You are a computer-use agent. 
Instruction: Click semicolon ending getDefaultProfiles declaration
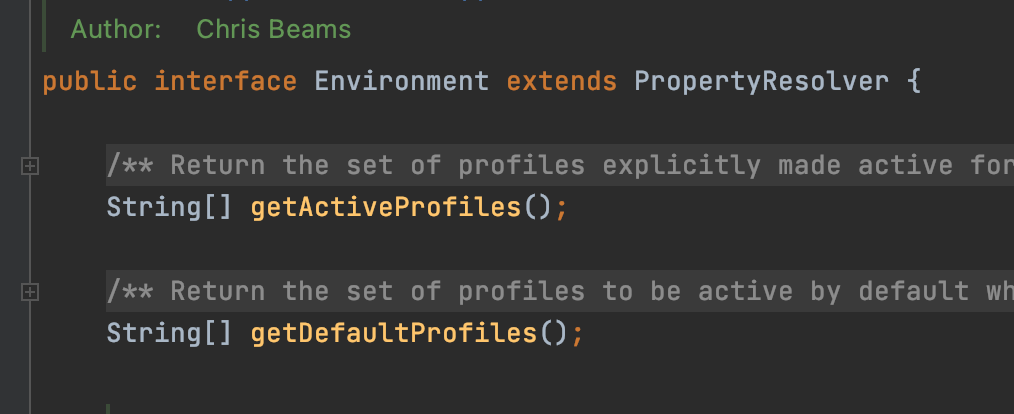click(577, 335)
